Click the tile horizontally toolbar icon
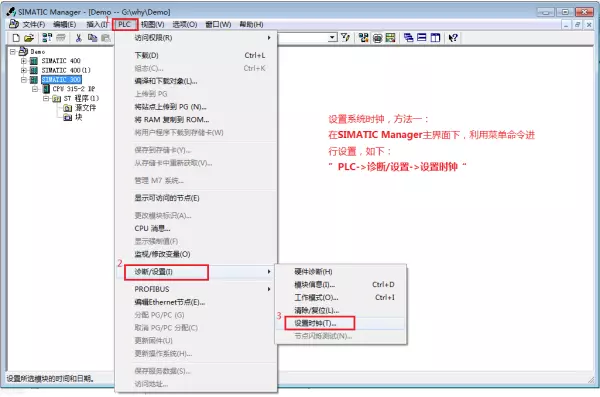600x397 pixels. click(x=422, y=38)
